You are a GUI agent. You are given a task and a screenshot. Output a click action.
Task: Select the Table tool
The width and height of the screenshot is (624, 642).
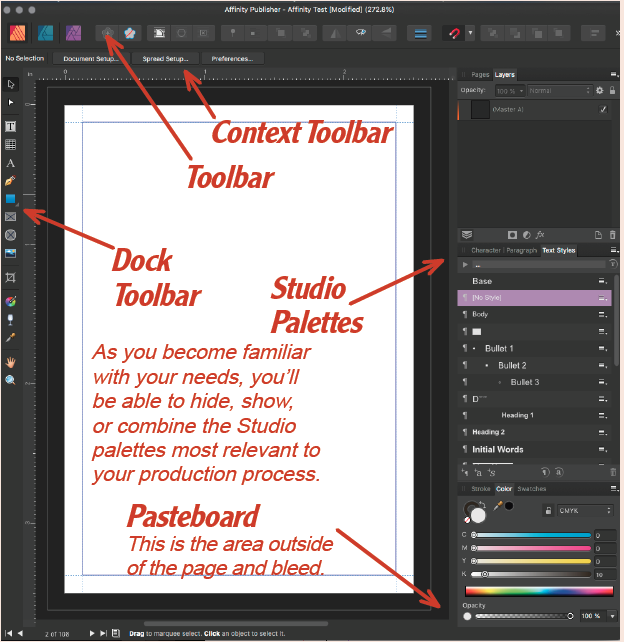[x=11, y=145]
